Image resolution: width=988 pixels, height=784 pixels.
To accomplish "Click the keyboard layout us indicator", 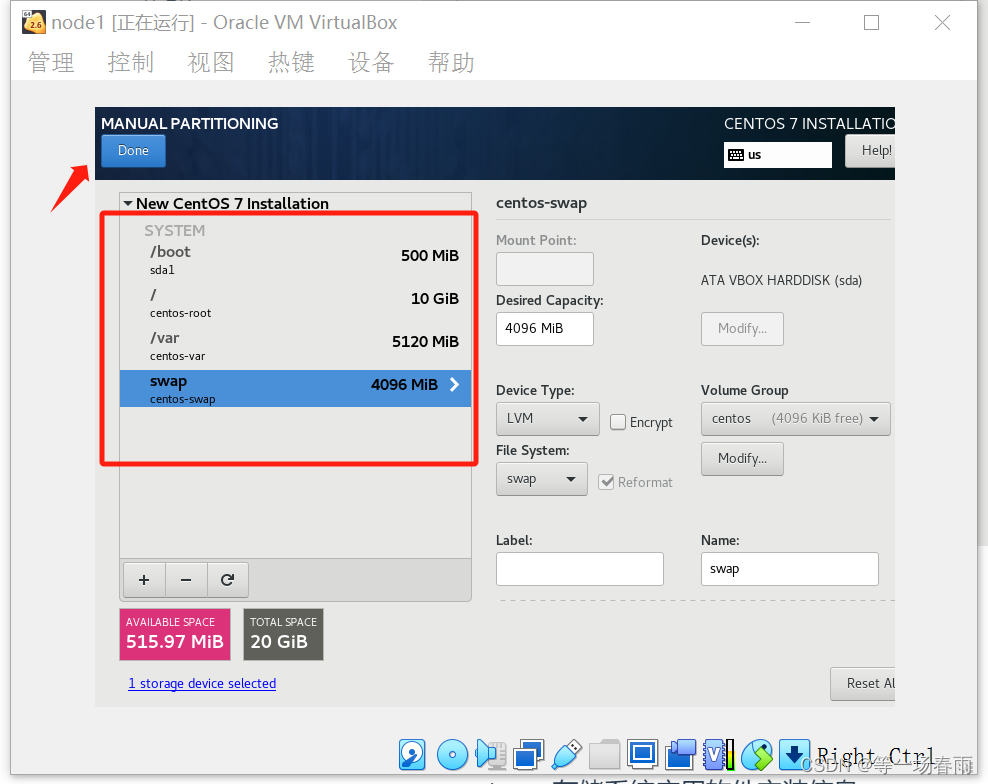I will click(778, 154).
